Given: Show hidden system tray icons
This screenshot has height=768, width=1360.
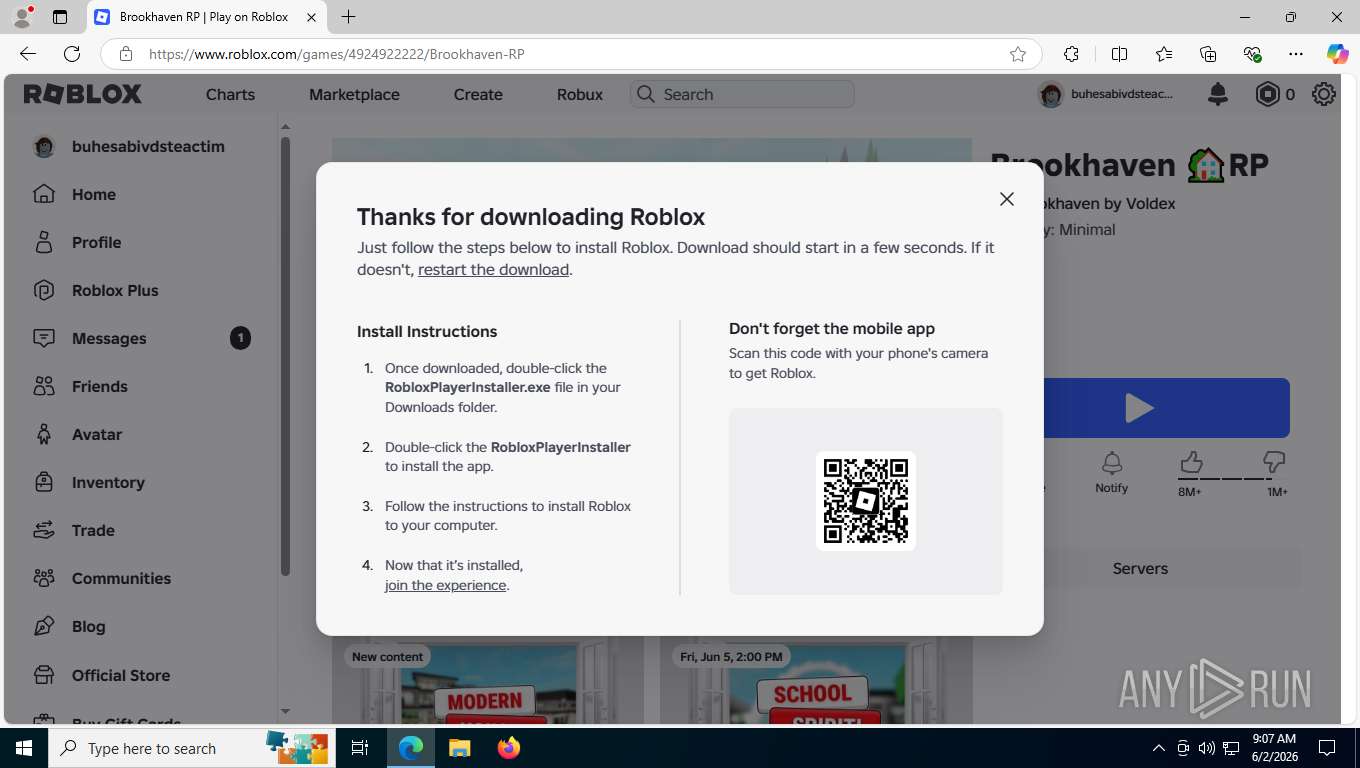Looking at the screenshot, I should (1159, 748).
